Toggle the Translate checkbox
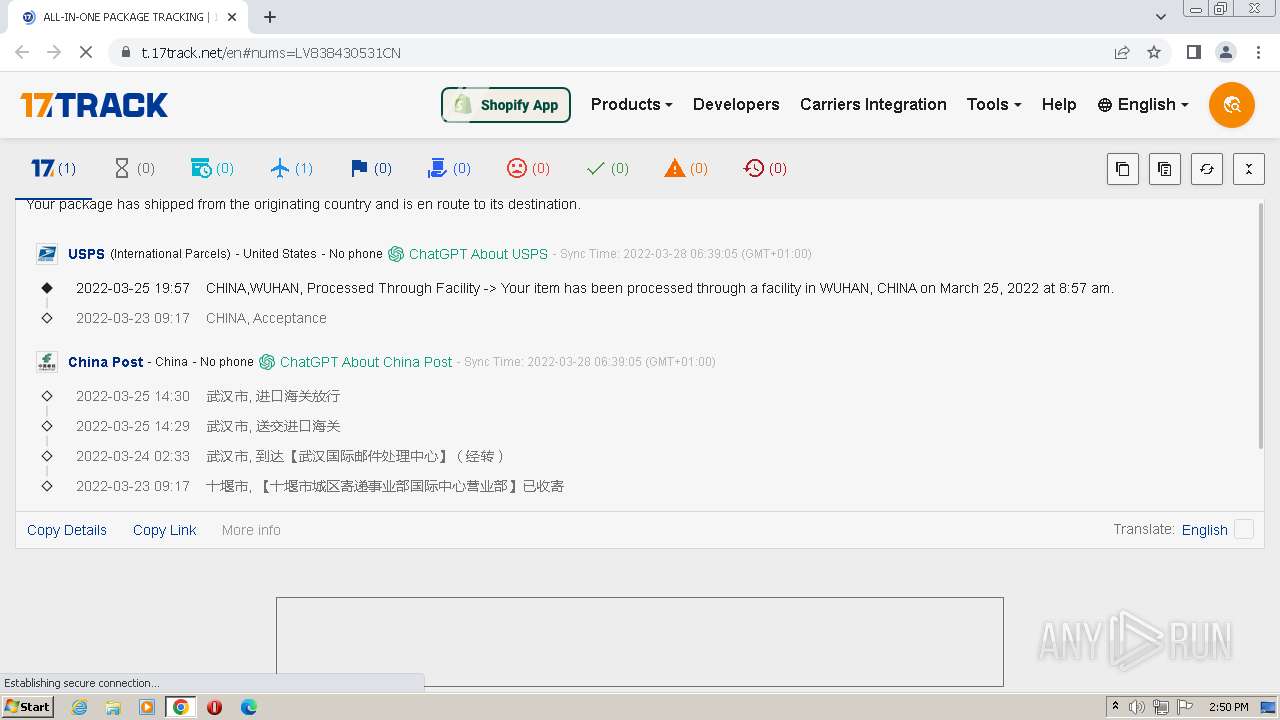Image resolution: width=1280 pixels, height=720 pixels. point(1244,530)
